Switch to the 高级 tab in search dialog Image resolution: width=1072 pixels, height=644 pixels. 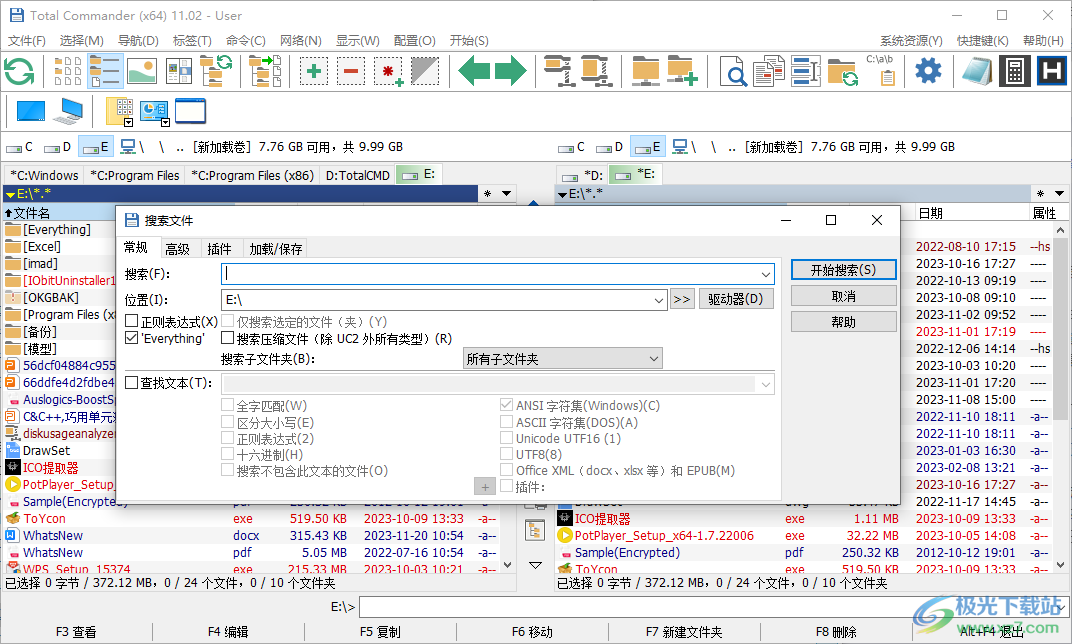178,249
